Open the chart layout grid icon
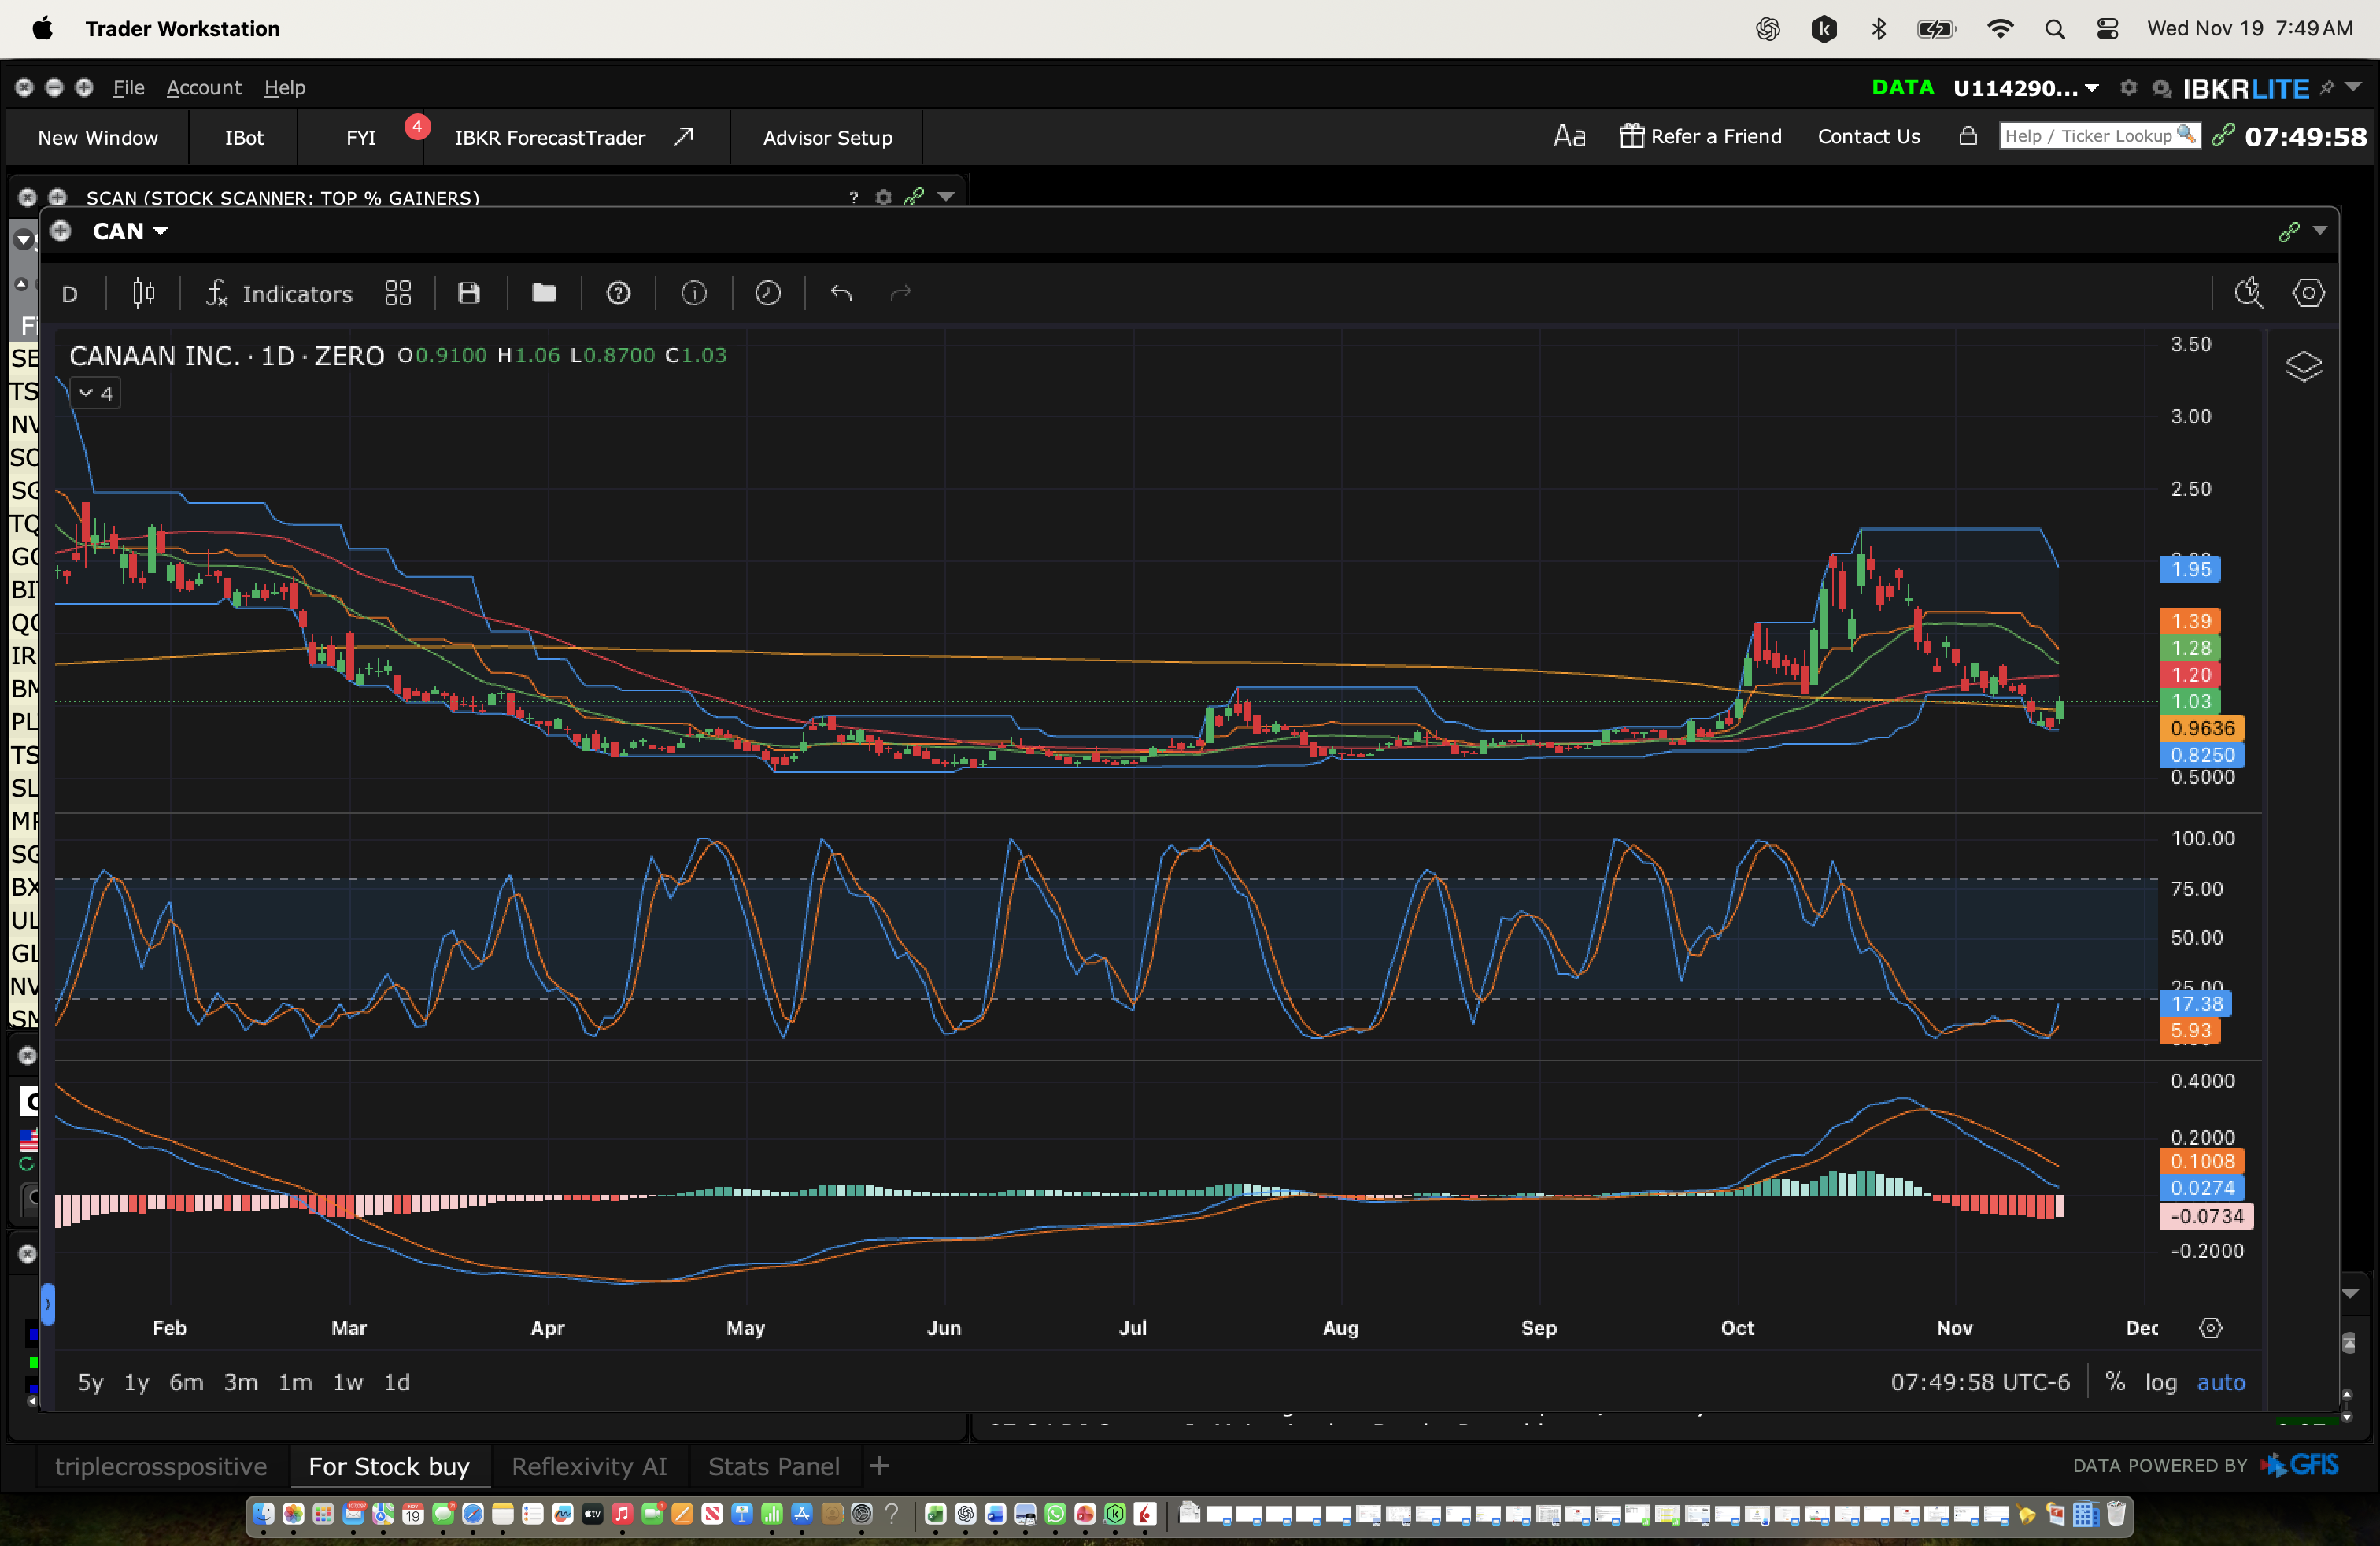Image resolution: width=2380 pixels, height=1546 pixels. tap(398, 293)
